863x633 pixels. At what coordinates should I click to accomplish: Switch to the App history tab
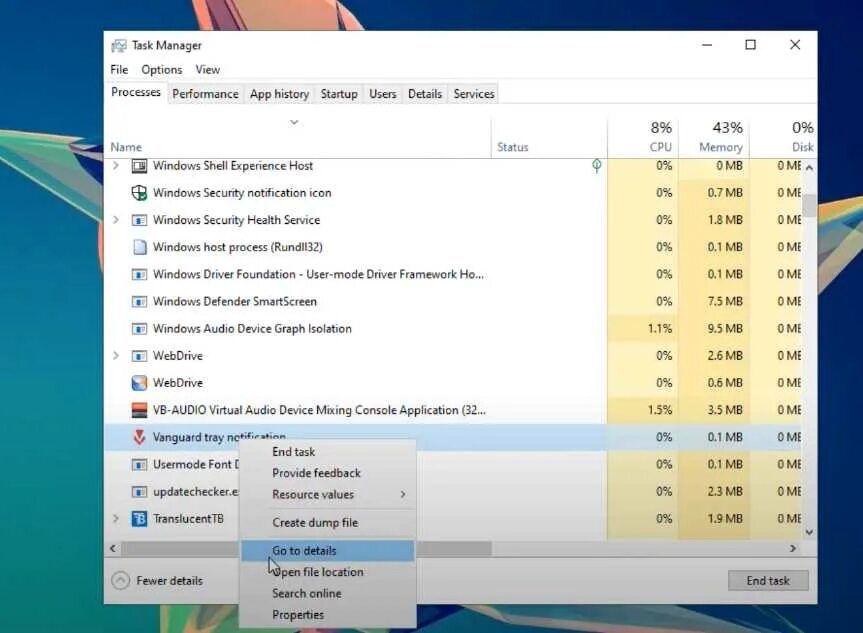click(279, 94)
